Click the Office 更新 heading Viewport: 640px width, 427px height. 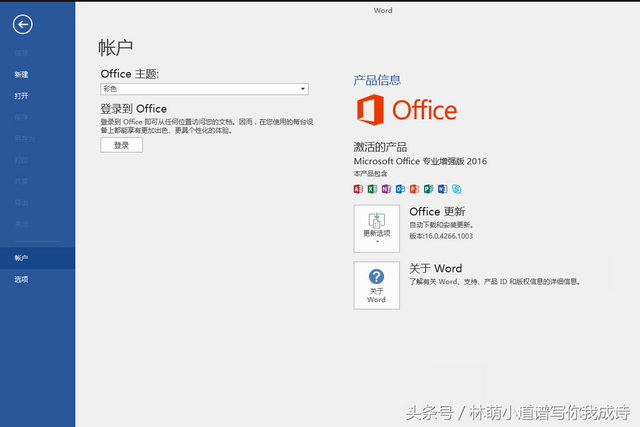click(437, 211)
